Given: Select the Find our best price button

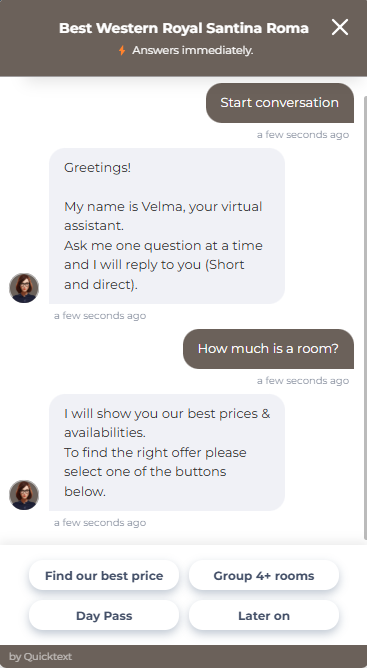Looking at the screenshot, I should pyautogui.click(x=104, y=576).
